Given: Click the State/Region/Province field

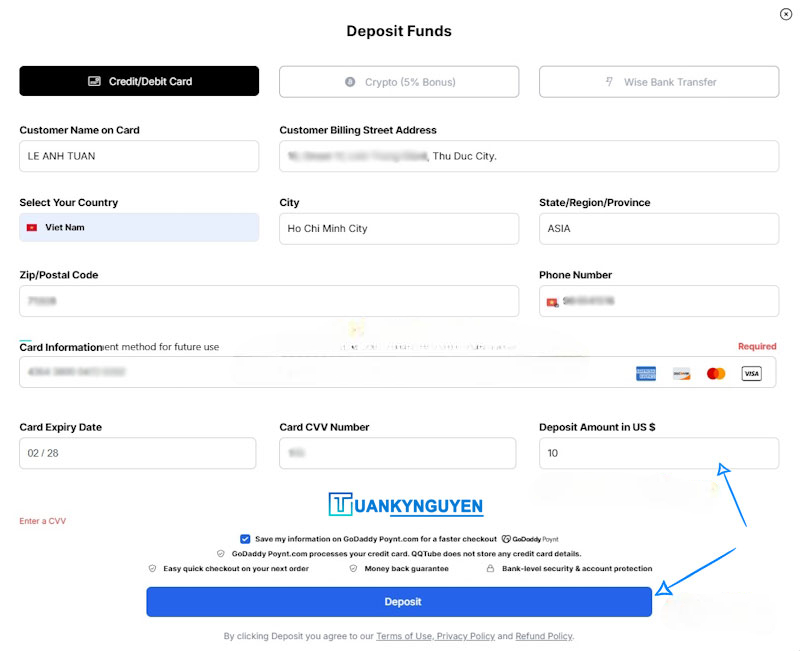Looking at the screenshot, I should [659, 228].
